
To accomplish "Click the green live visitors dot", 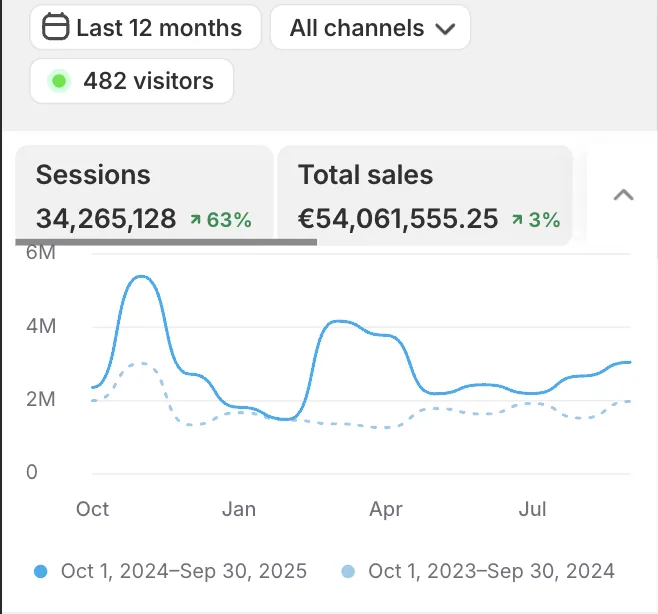I will (59, 81).
